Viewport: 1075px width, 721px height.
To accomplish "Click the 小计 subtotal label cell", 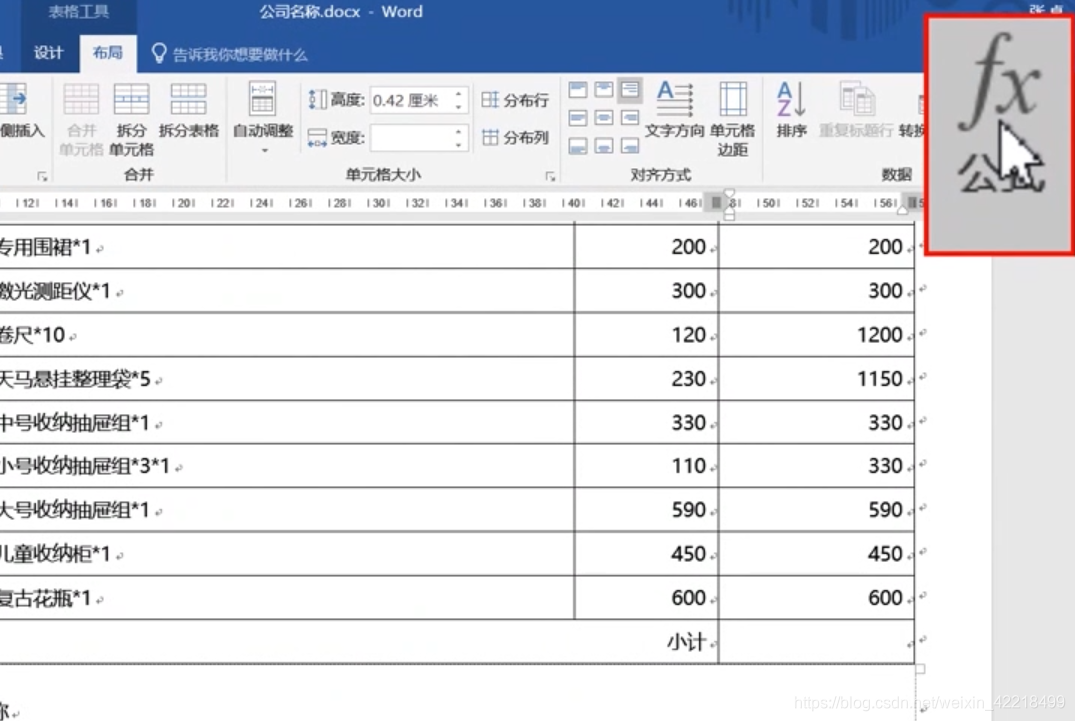I will tap(359, 641).
